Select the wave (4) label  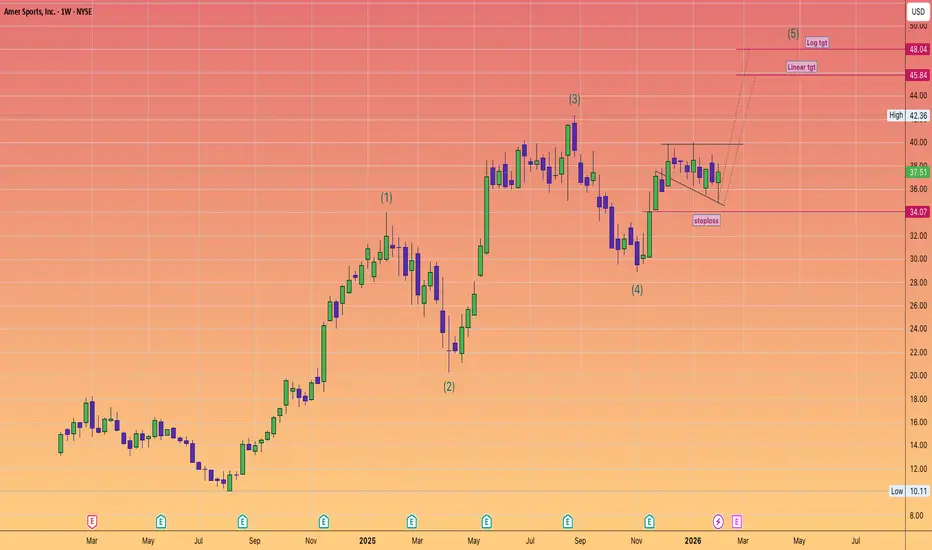point(637,290)
